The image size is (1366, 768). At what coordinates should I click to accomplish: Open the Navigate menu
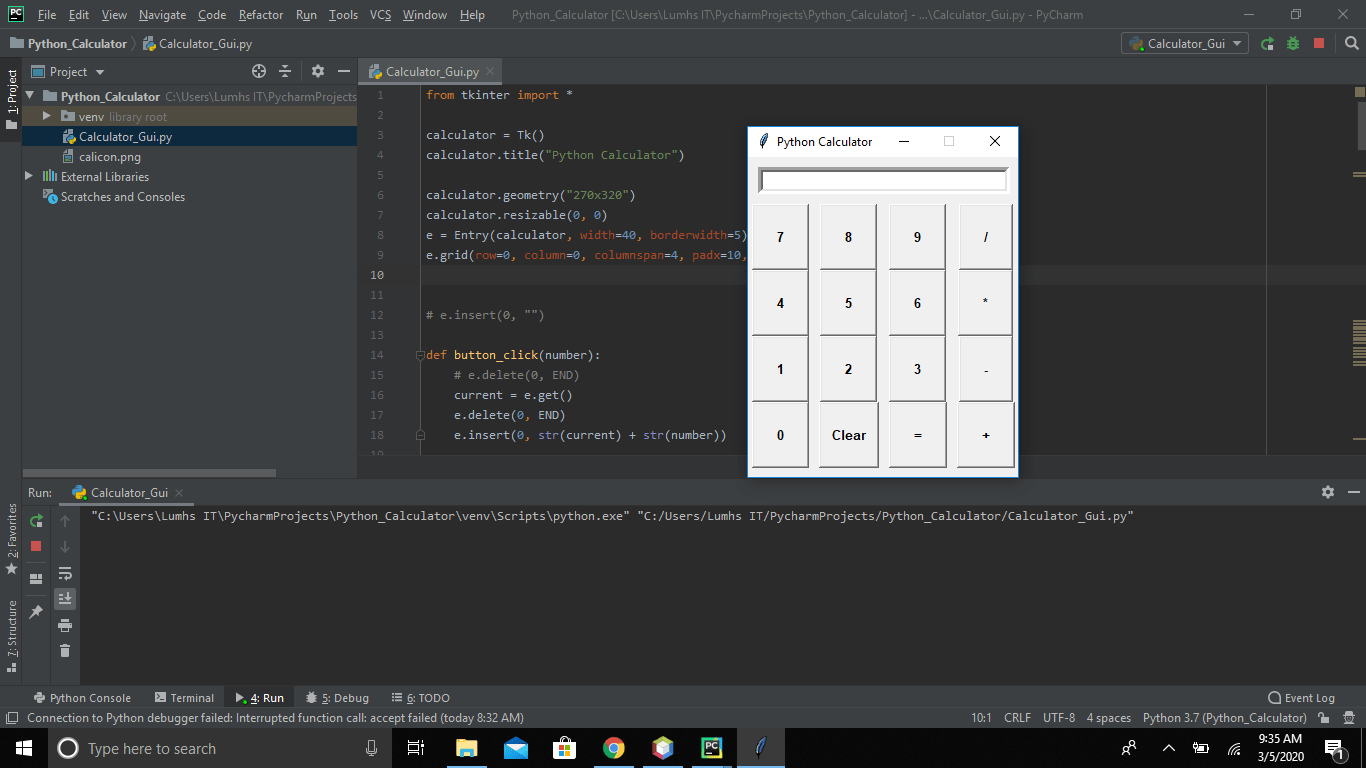161,15
